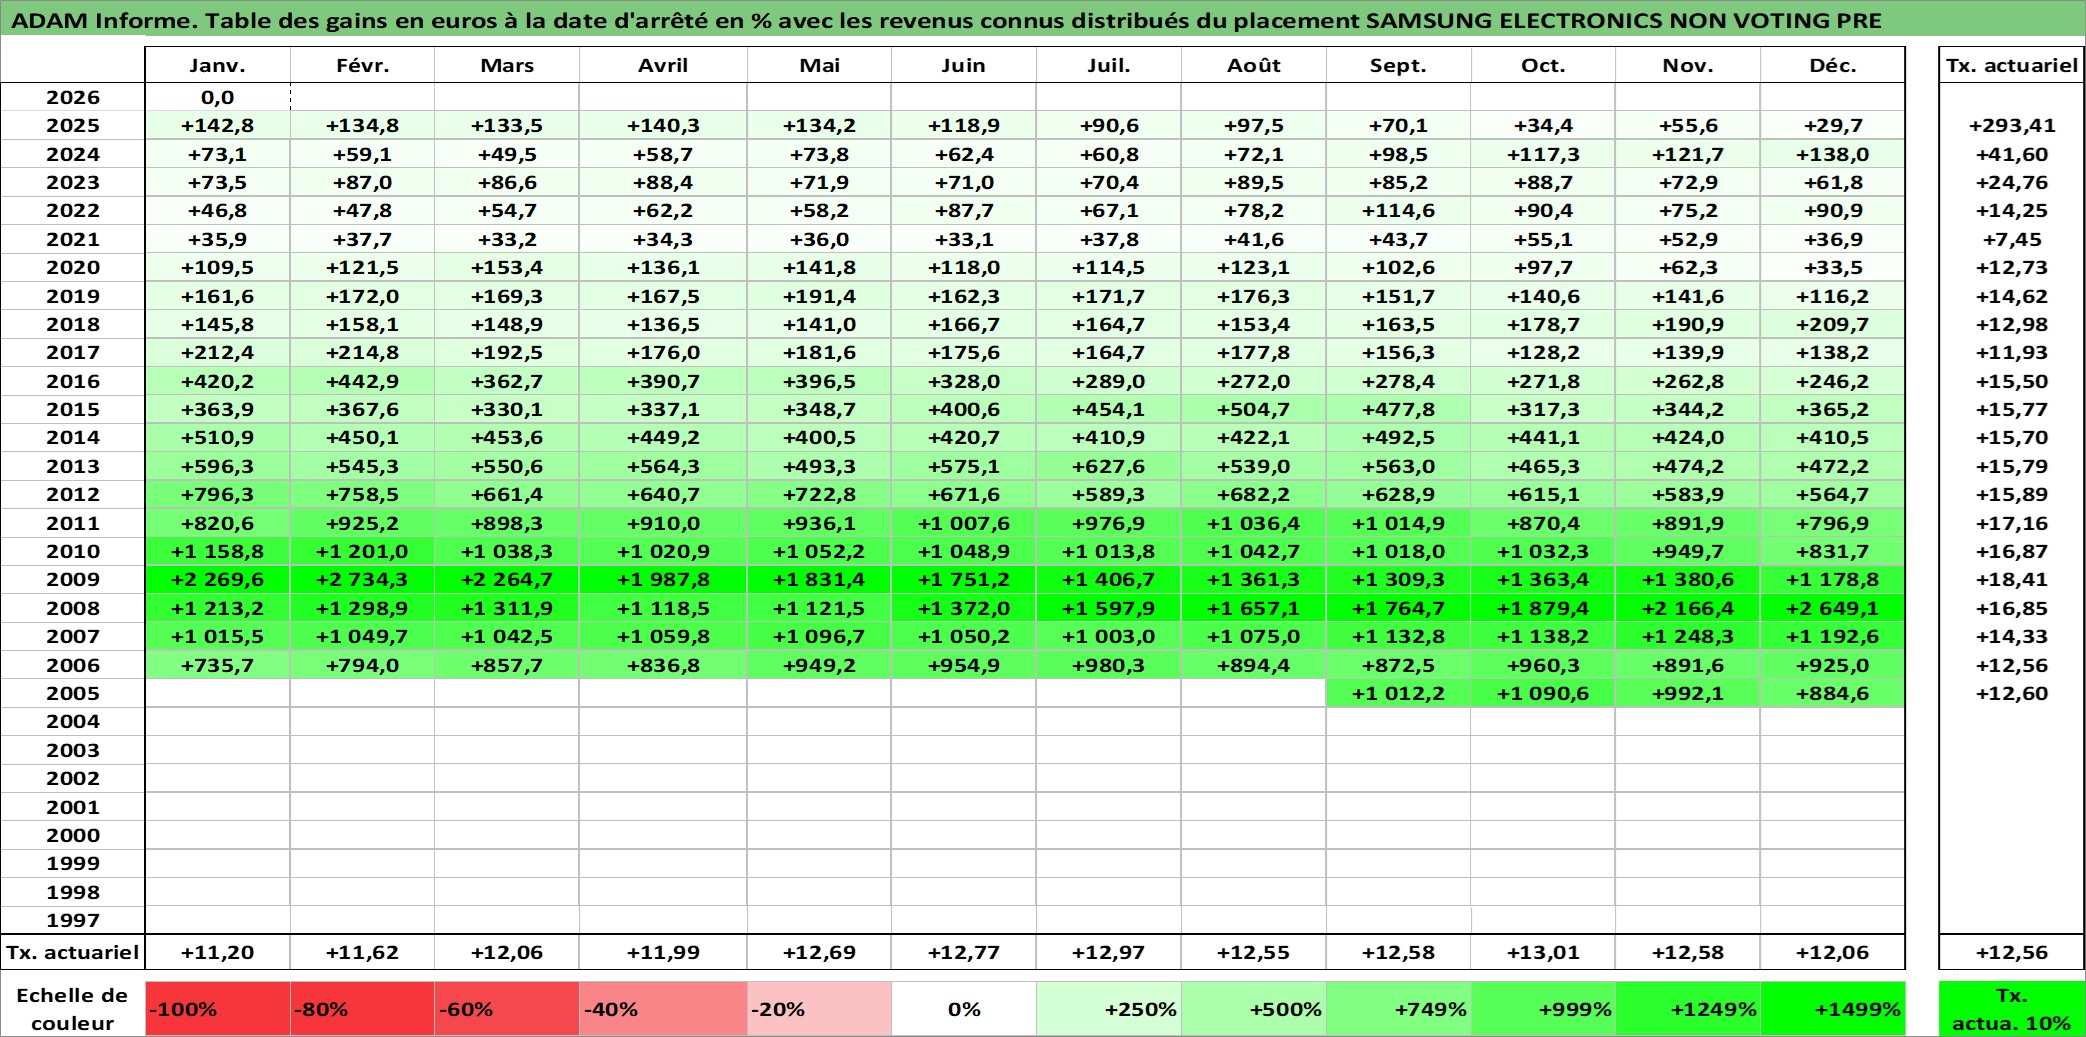Select the +627,6 cell
The width and height of the screenshot is (2086, 1037).
point(1108,466)
